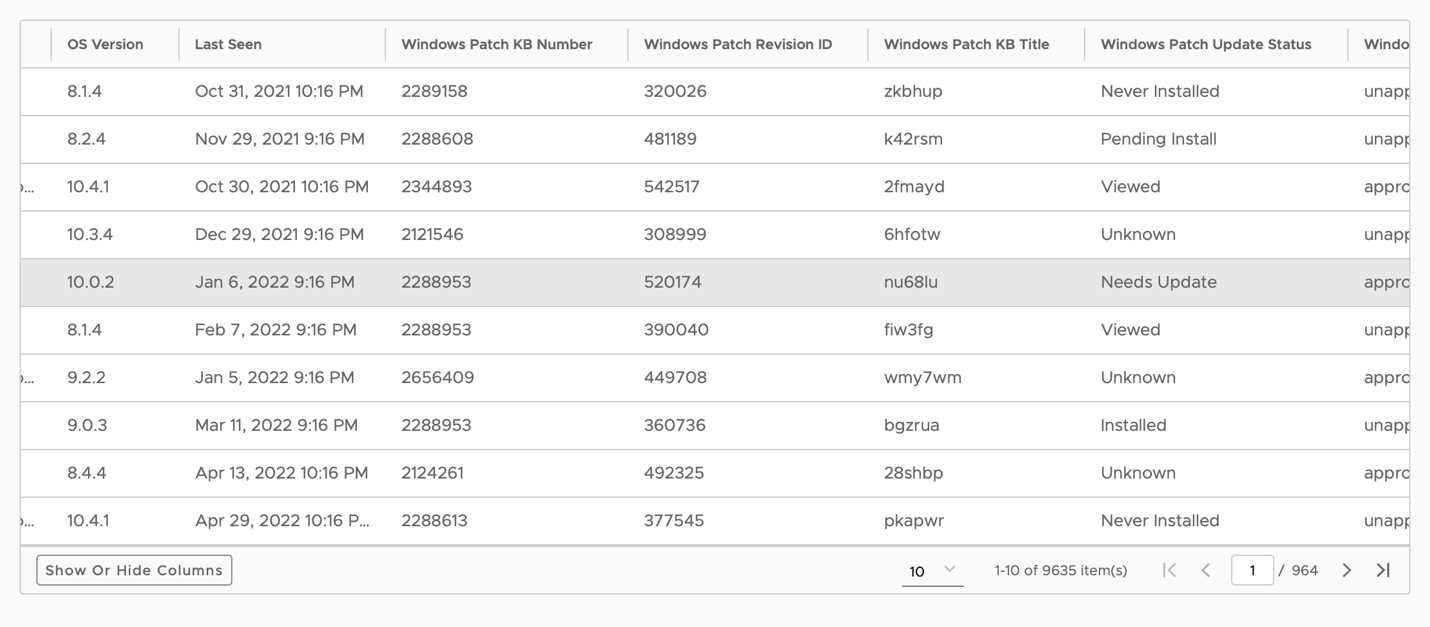Sort by Windows Patch KB Number header
1430x627 pixels.
[497, 44]
